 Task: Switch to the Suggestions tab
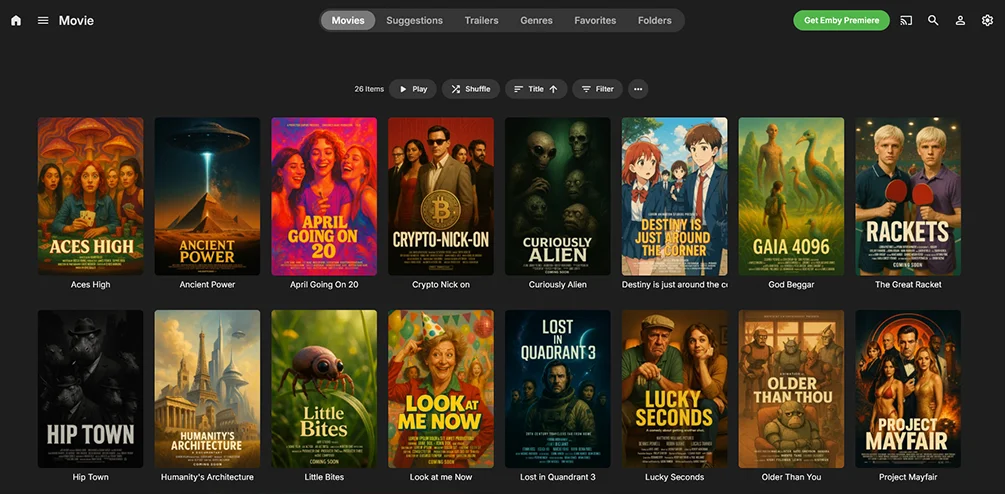pyautogui.click(x=414, y=20)
